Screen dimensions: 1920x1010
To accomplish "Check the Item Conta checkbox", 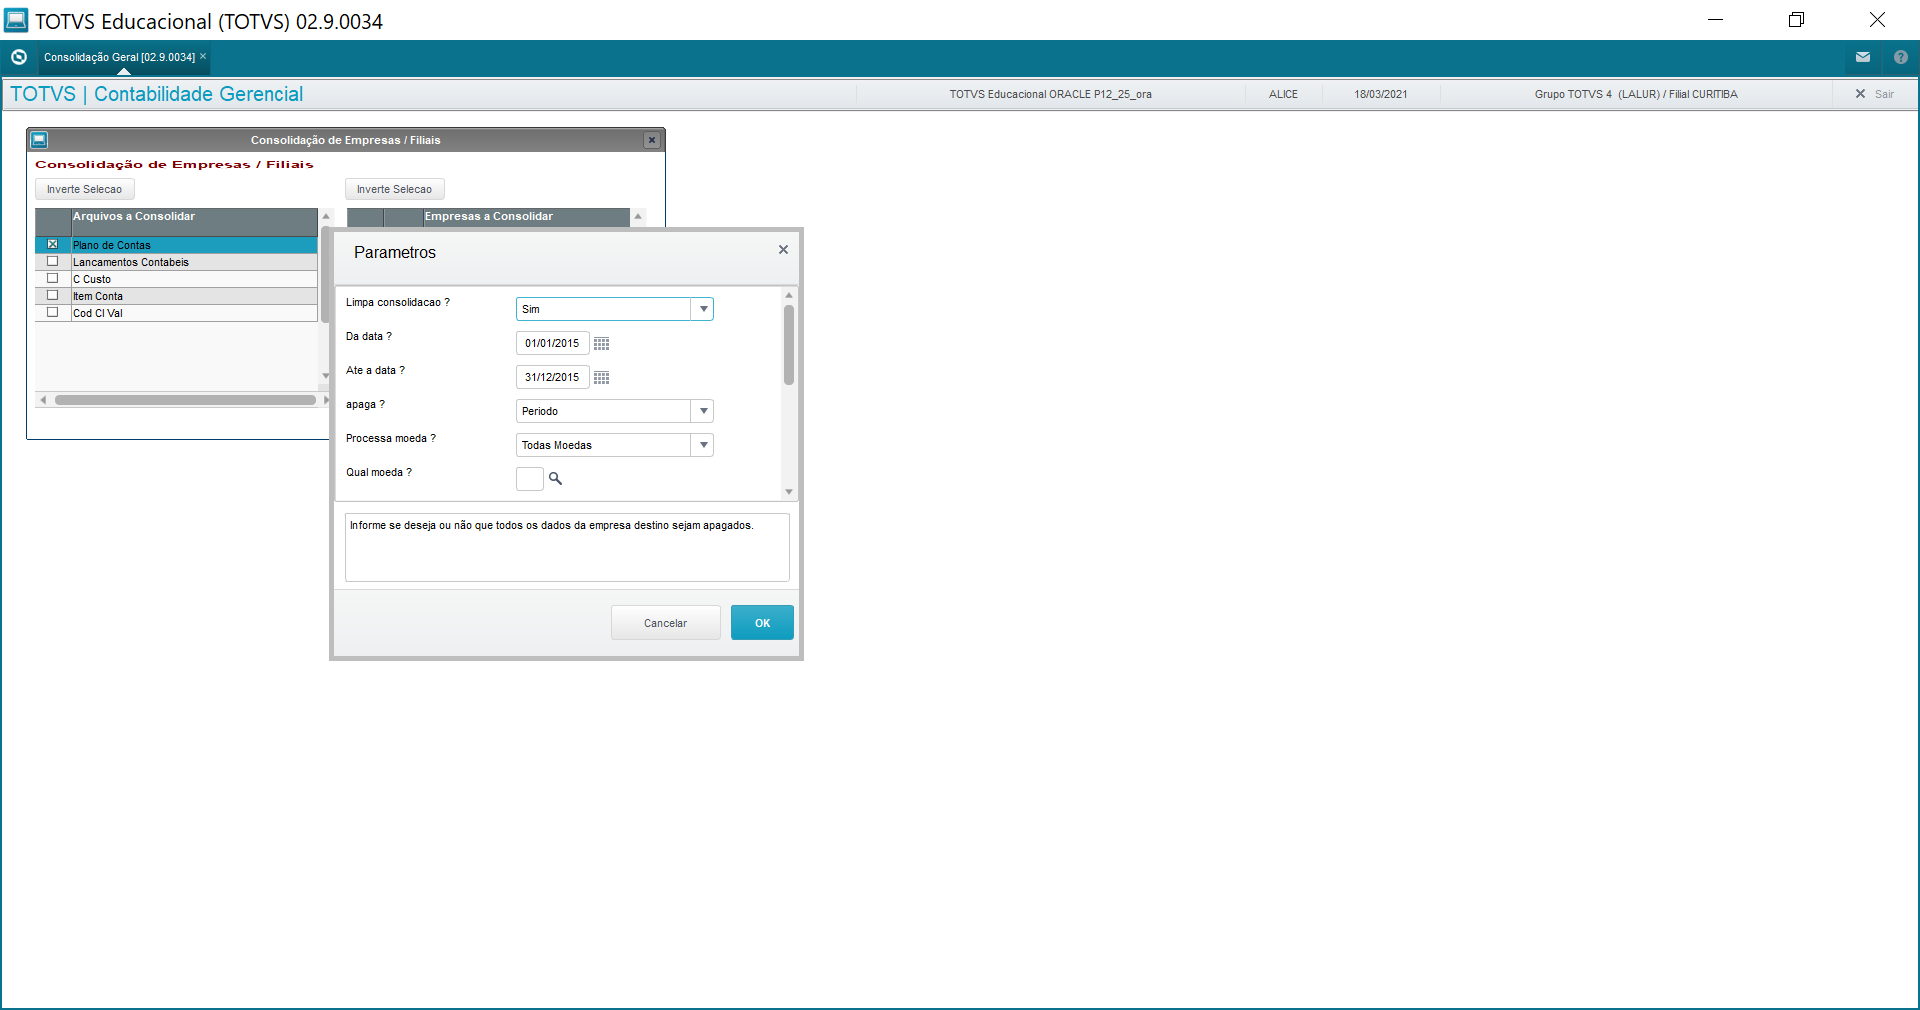I will 53,295.
